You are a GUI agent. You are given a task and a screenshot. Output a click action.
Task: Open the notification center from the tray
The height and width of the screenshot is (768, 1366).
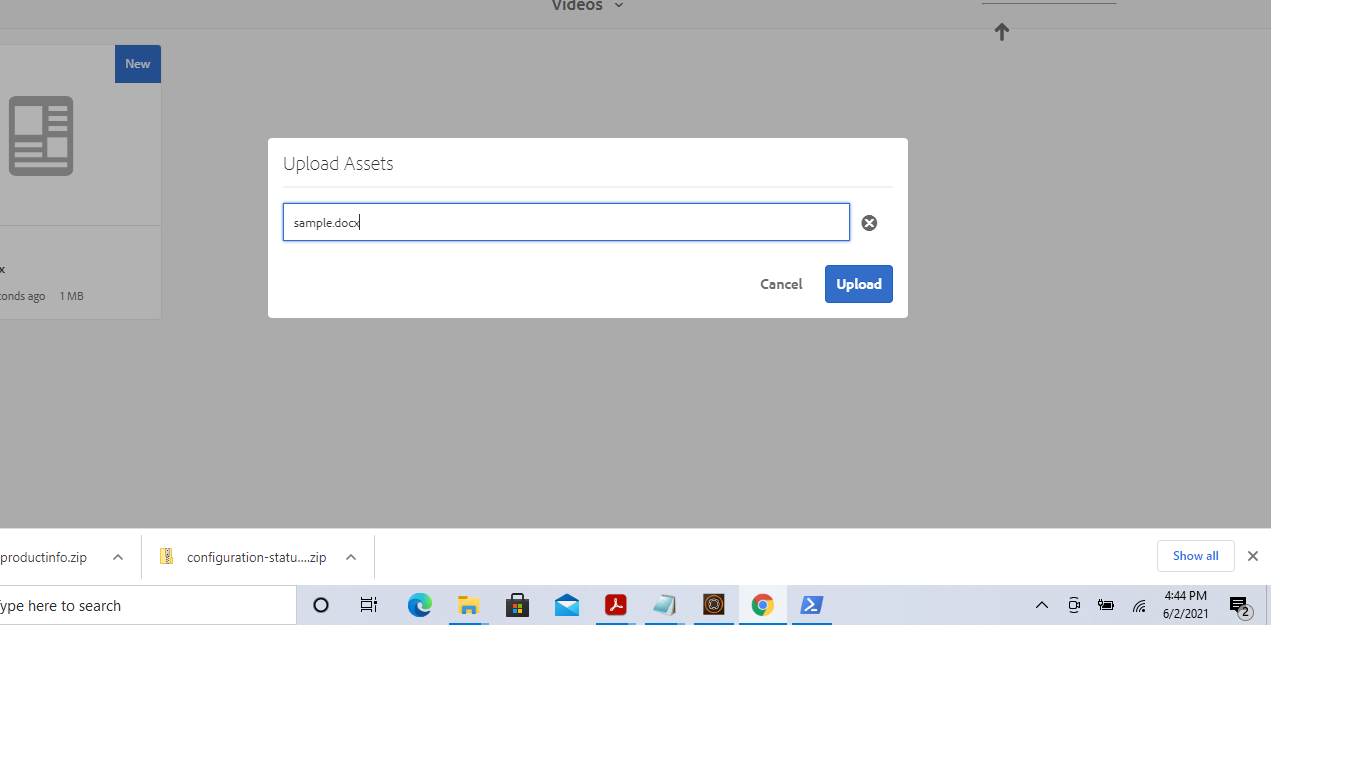(x=1240, y=605)
